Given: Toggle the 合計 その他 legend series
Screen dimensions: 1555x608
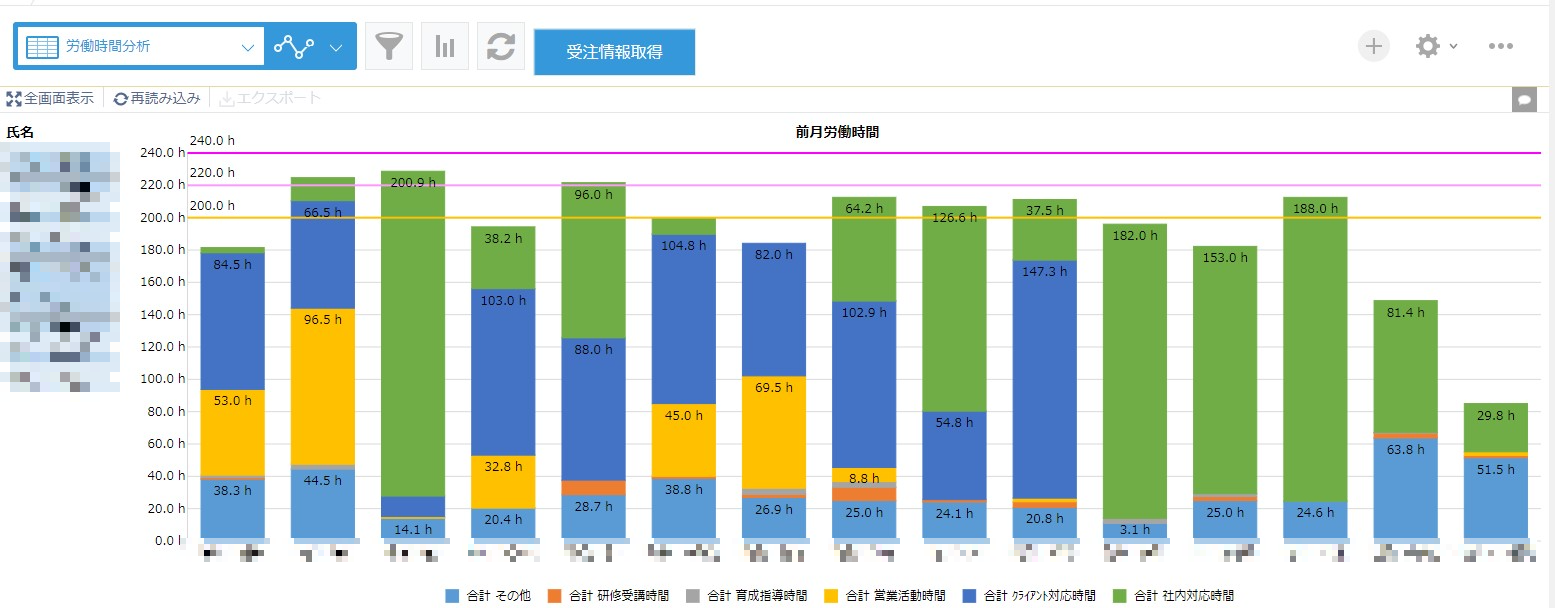Looking at the screenshot, I should pyautogui.click(x=490, y=596).
